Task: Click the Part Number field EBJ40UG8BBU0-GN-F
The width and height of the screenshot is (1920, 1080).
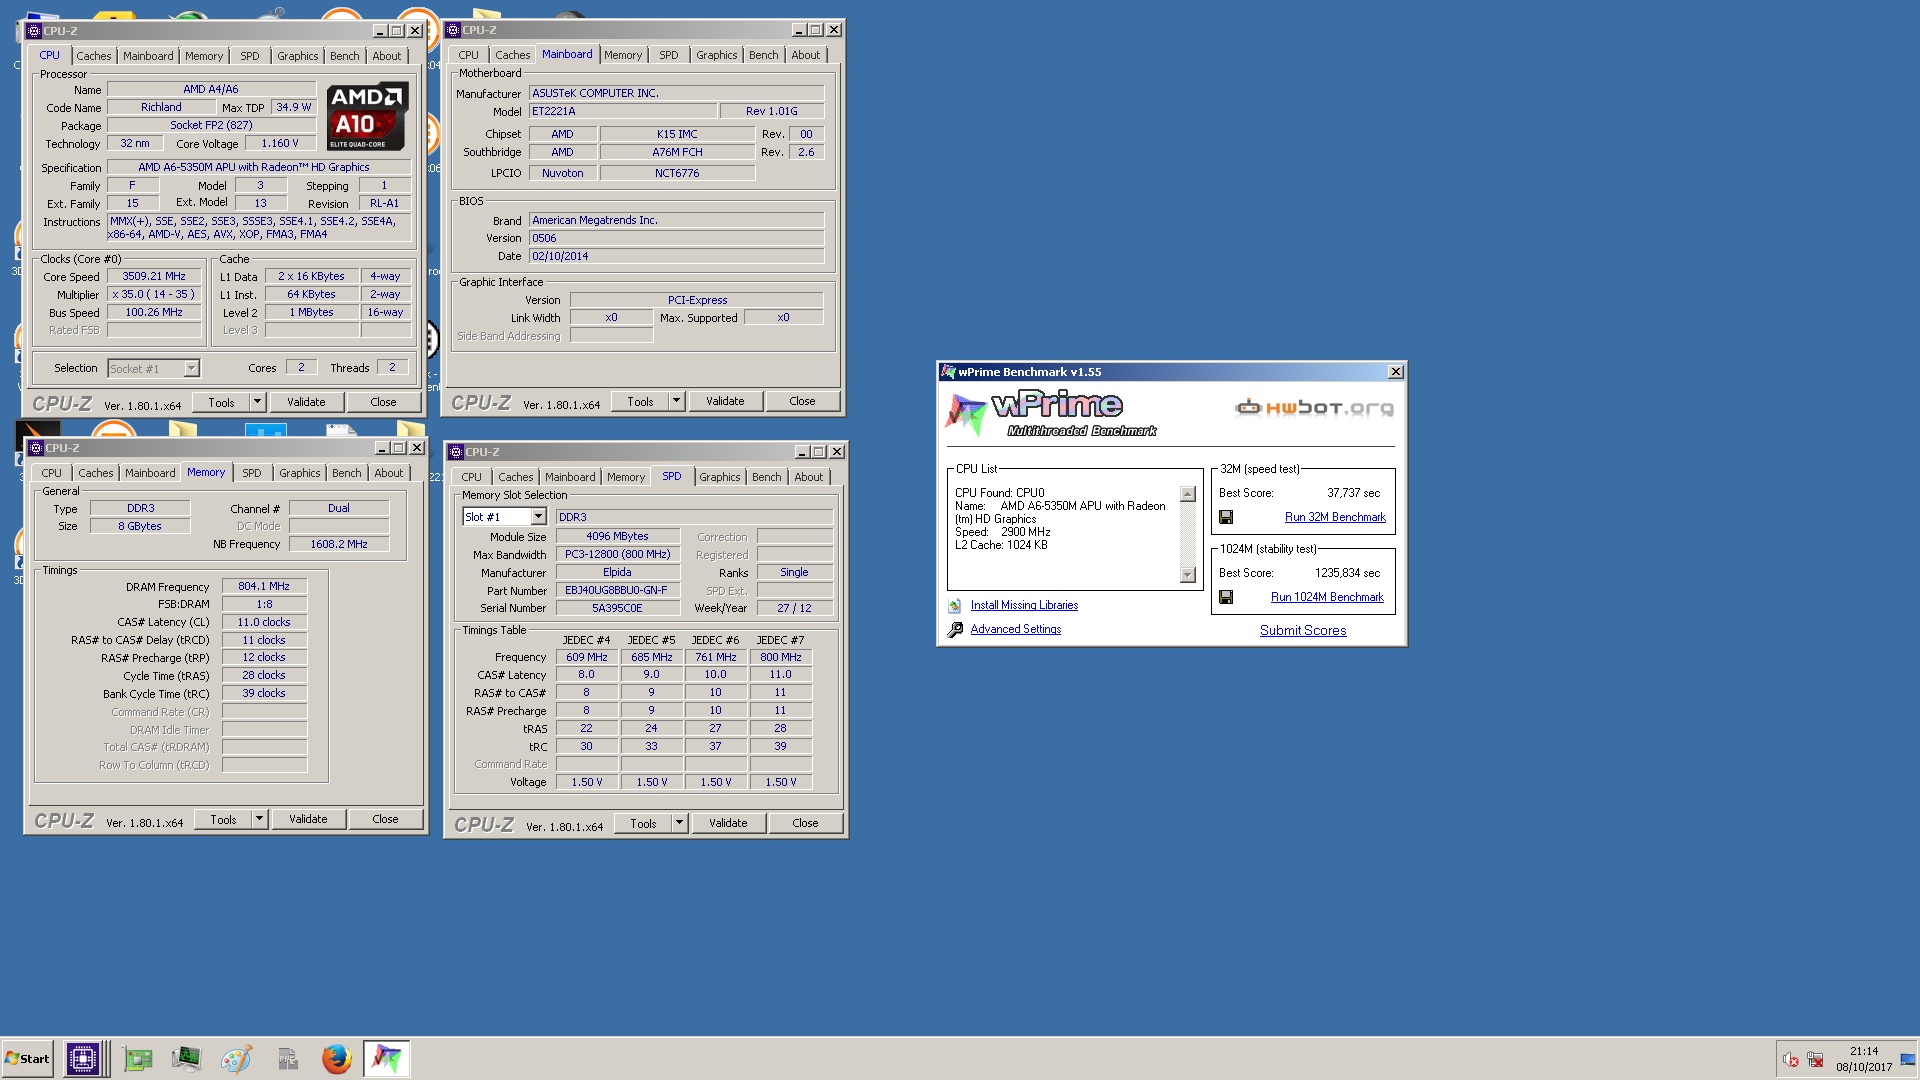Action: [x=616, y=590]
